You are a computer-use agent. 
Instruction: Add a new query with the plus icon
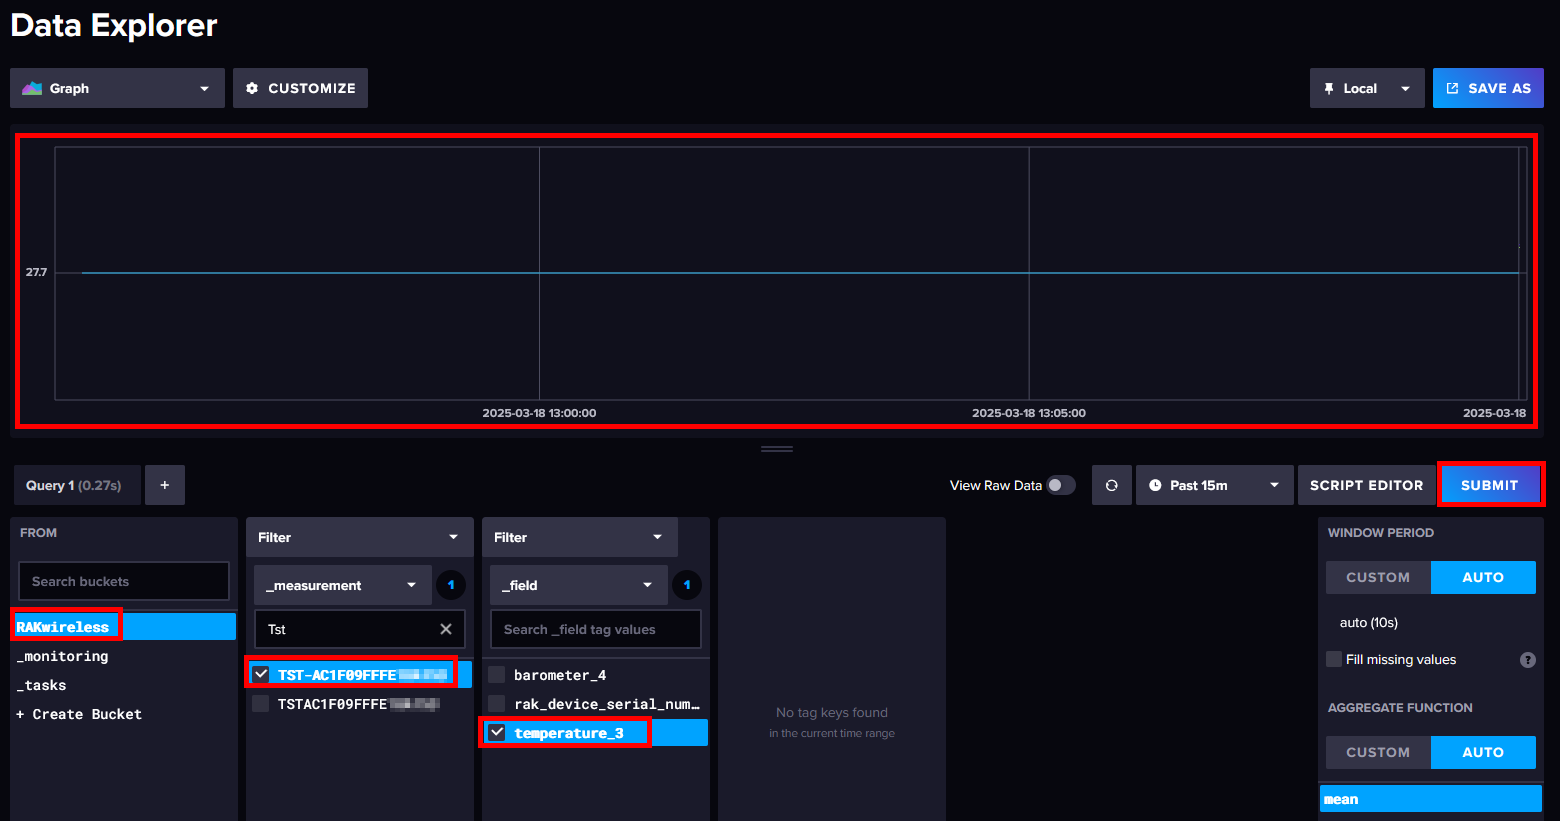165,485
